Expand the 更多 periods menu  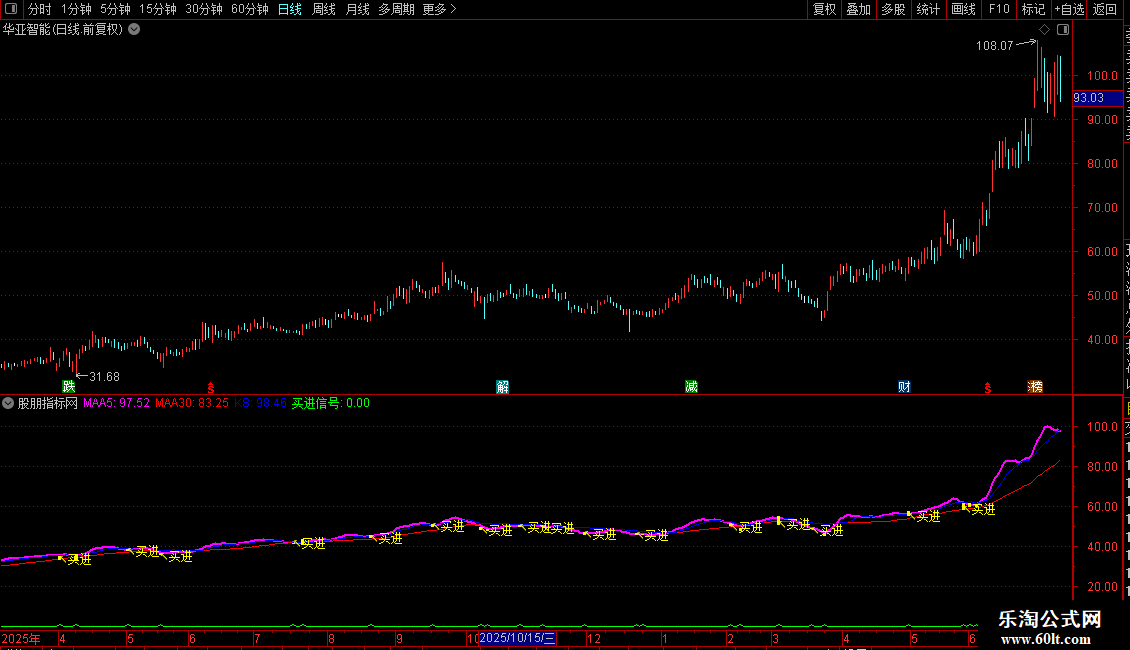pyautogui.click(x=440, y=9)
